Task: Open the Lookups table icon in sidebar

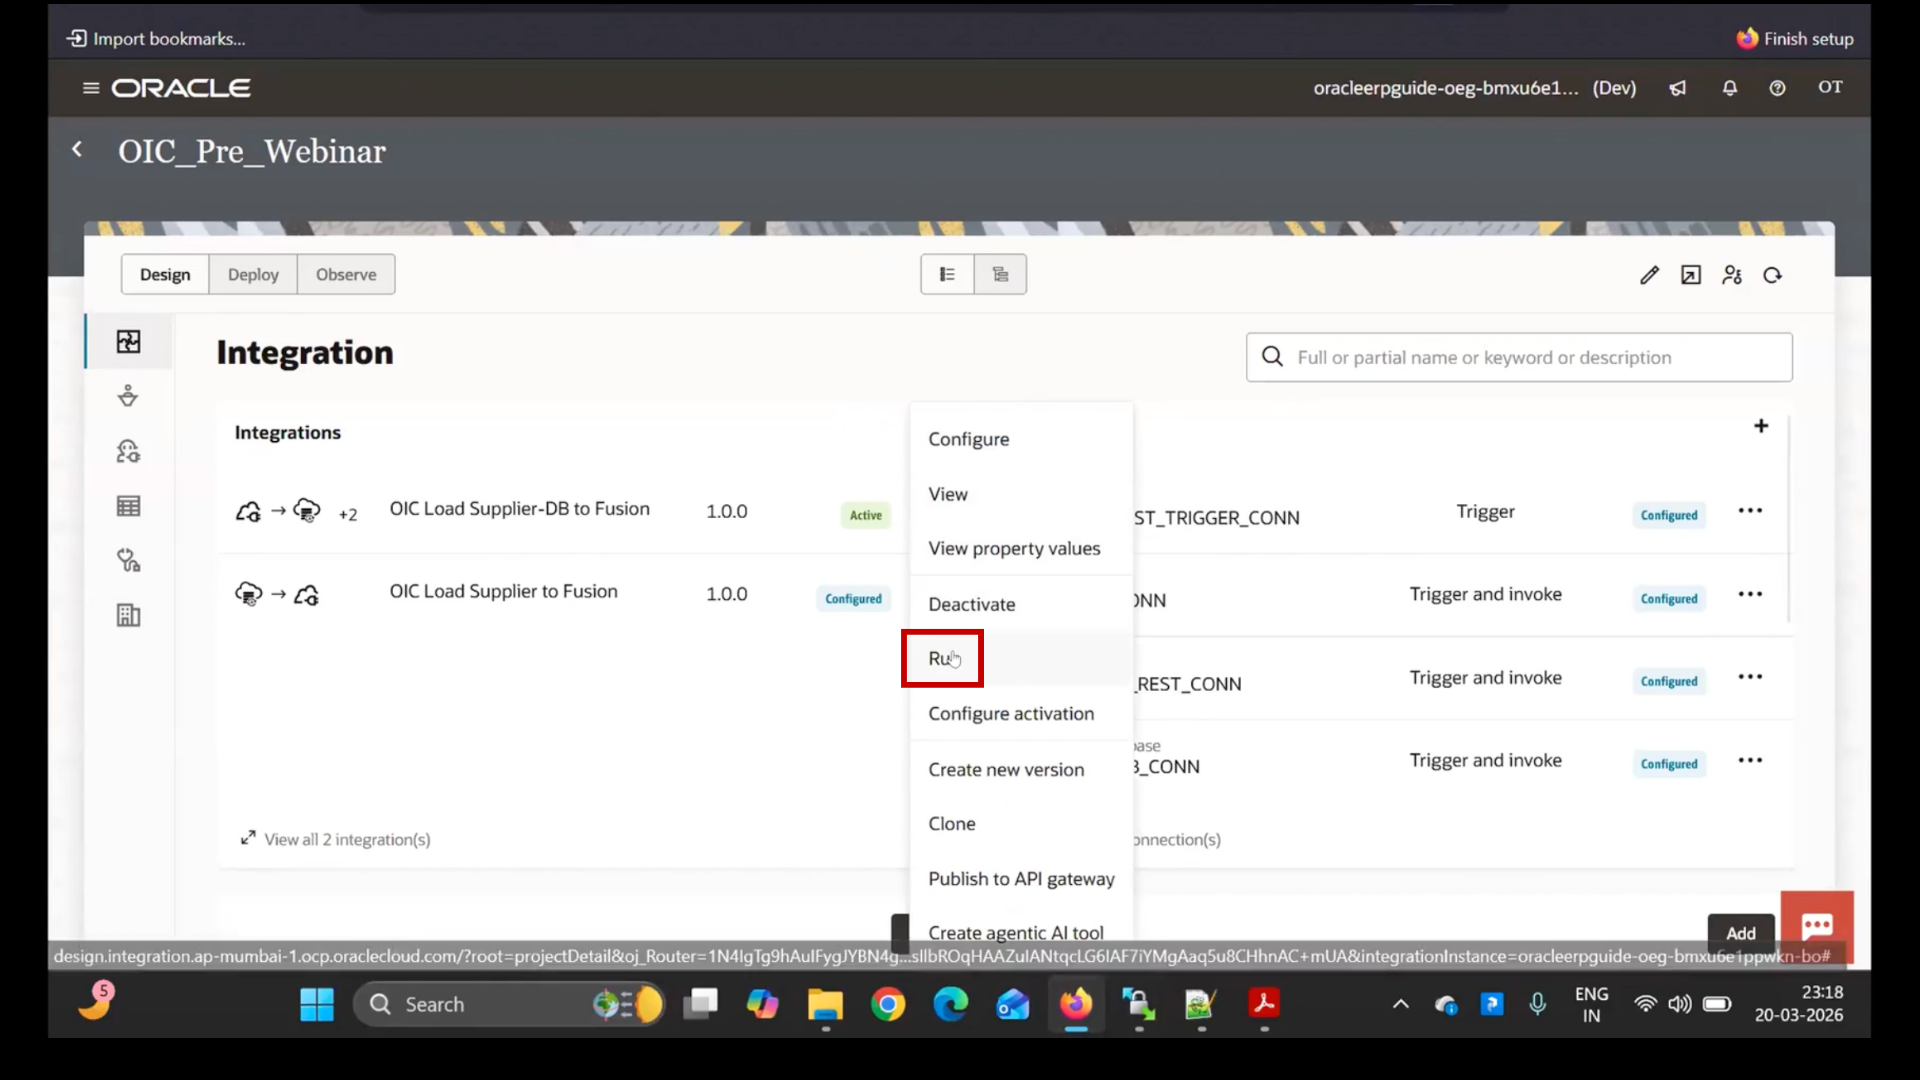Action: tap(128, 505)
